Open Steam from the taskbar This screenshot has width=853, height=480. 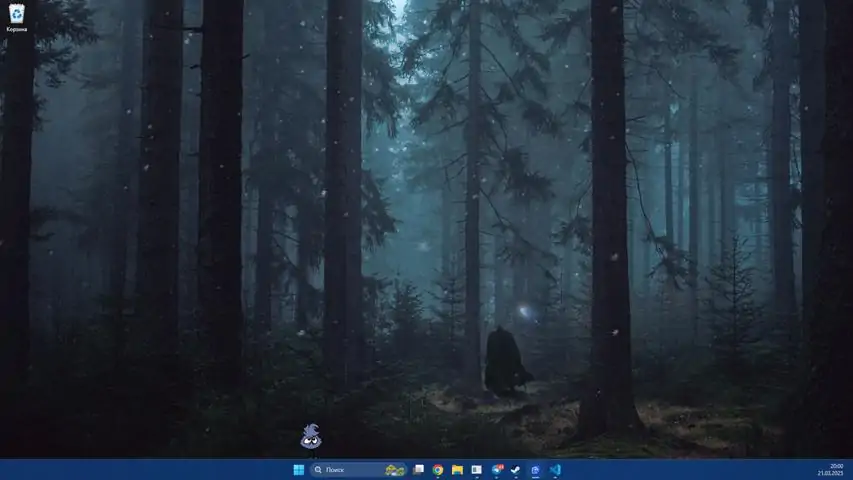coord(516,470)
